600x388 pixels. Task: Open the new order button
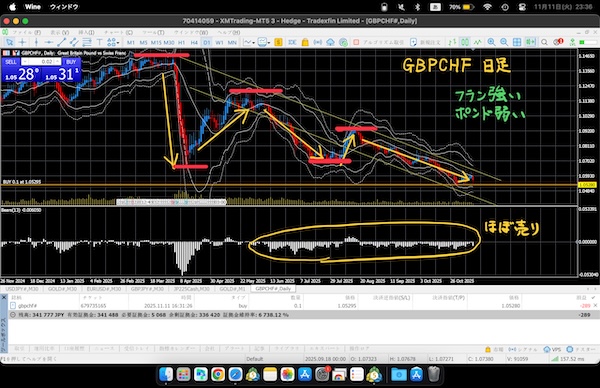[425, 42]
